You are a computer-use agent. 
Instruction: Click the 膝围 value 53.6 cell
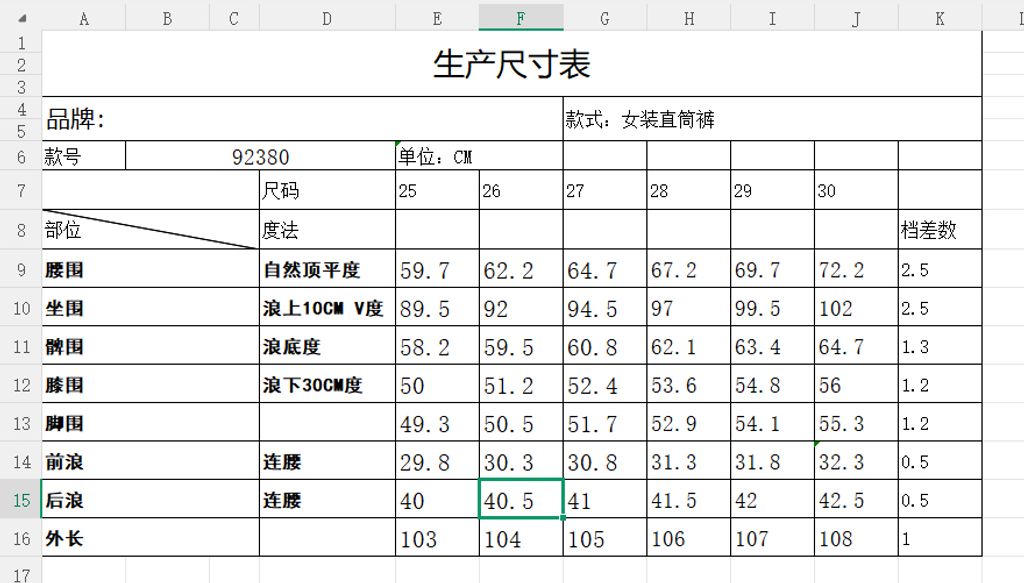pos(688,386)
